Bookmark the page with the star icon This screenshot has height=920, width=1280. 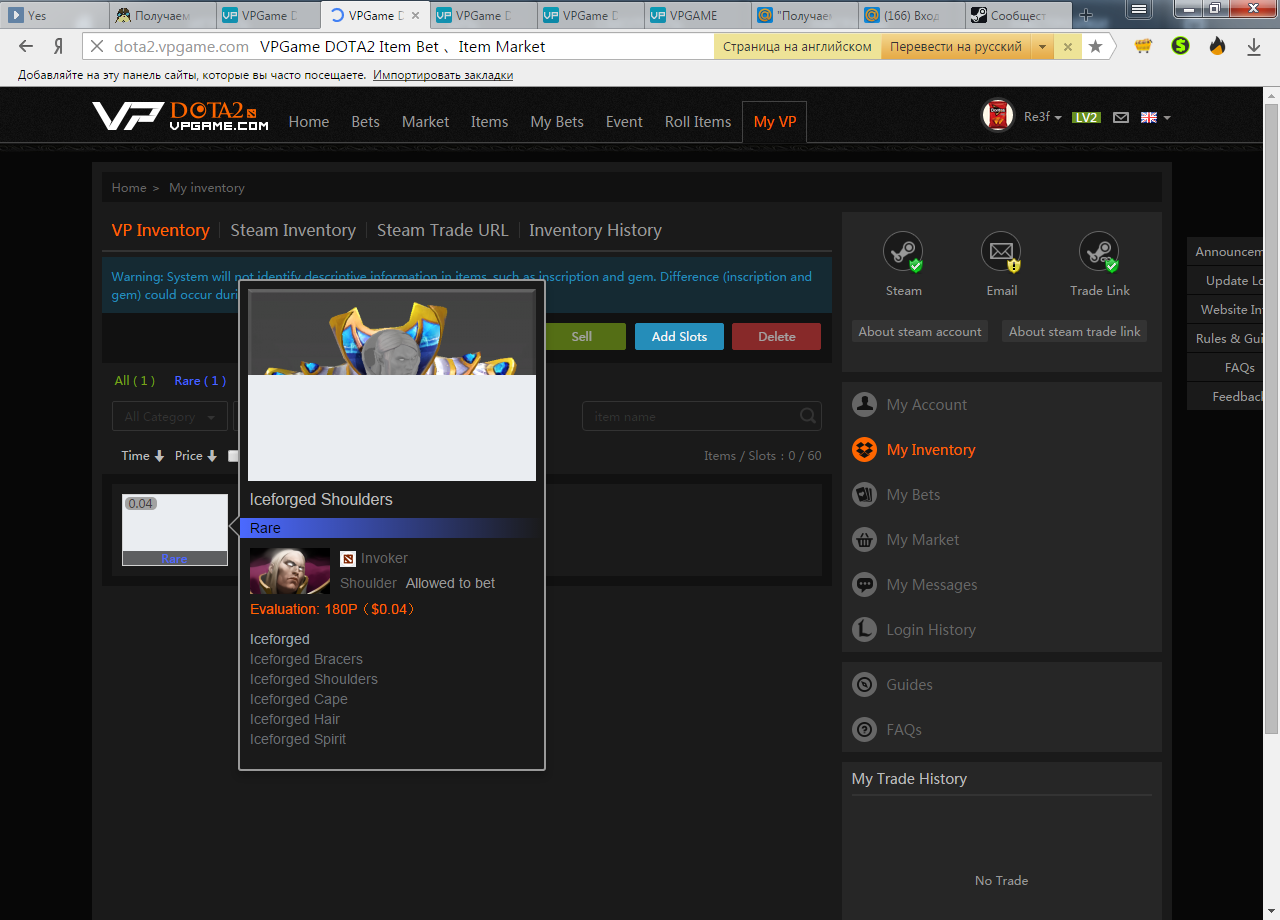[x=1095, y=46]
